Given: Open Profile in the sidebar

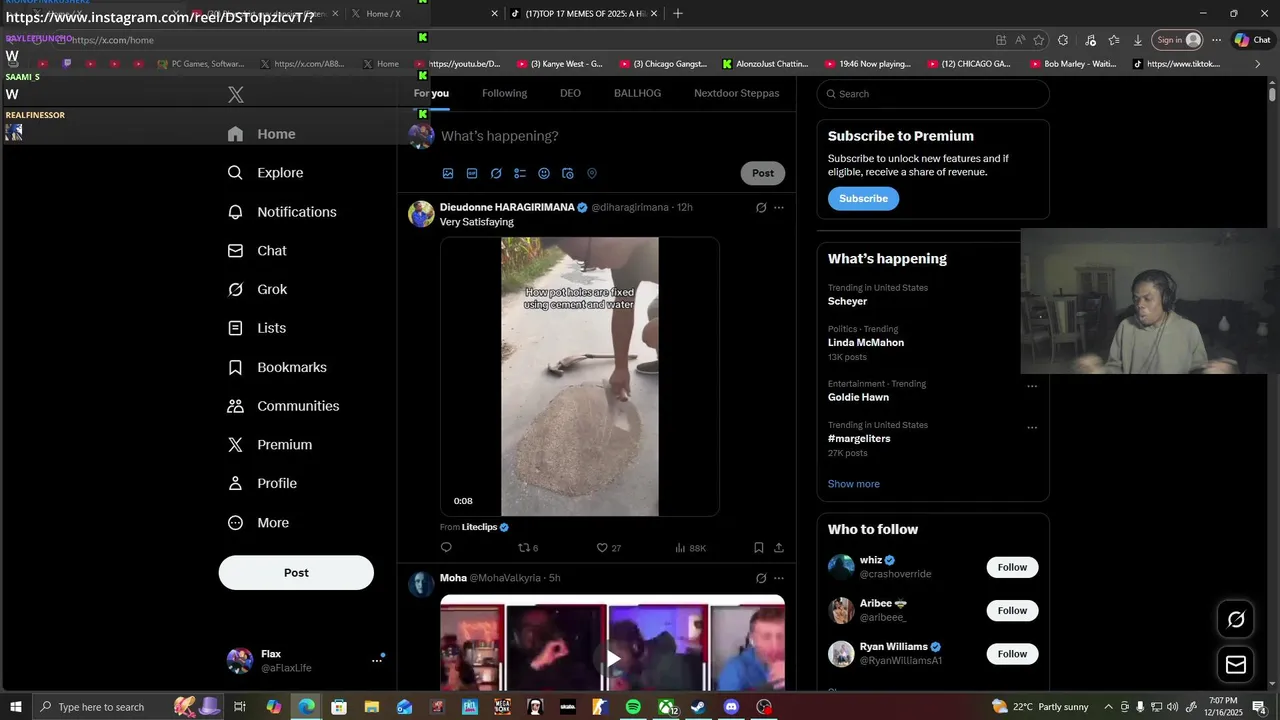Looking at the screenshot, I should coord(262,483).
